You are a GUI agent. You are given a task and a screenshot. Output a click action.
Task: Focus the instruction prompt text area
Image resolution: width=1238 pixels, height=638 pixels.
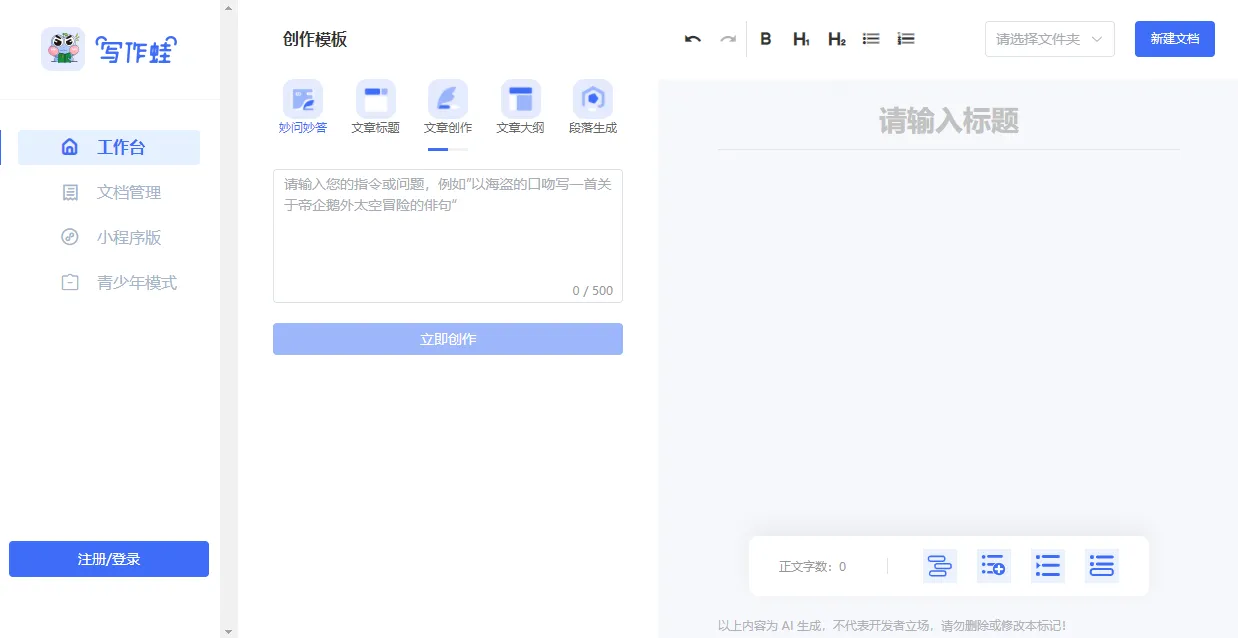point(448,236)
